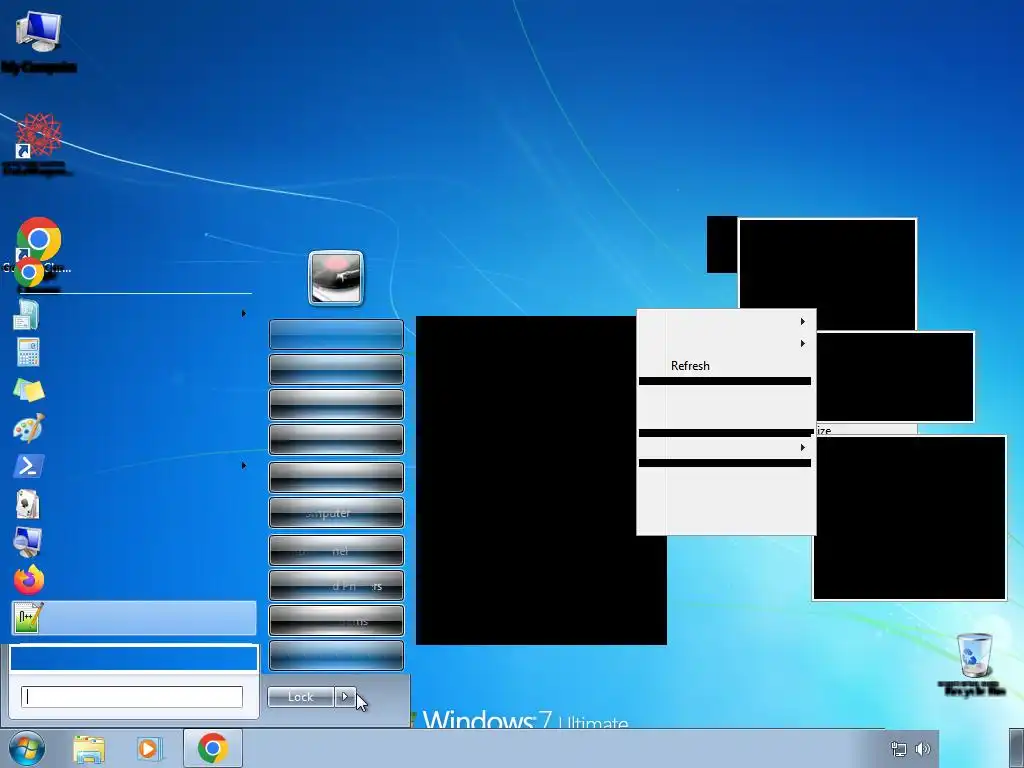Expand the jump list arrow beside documents icon
1024x768 pixels.
coord(244,313)
